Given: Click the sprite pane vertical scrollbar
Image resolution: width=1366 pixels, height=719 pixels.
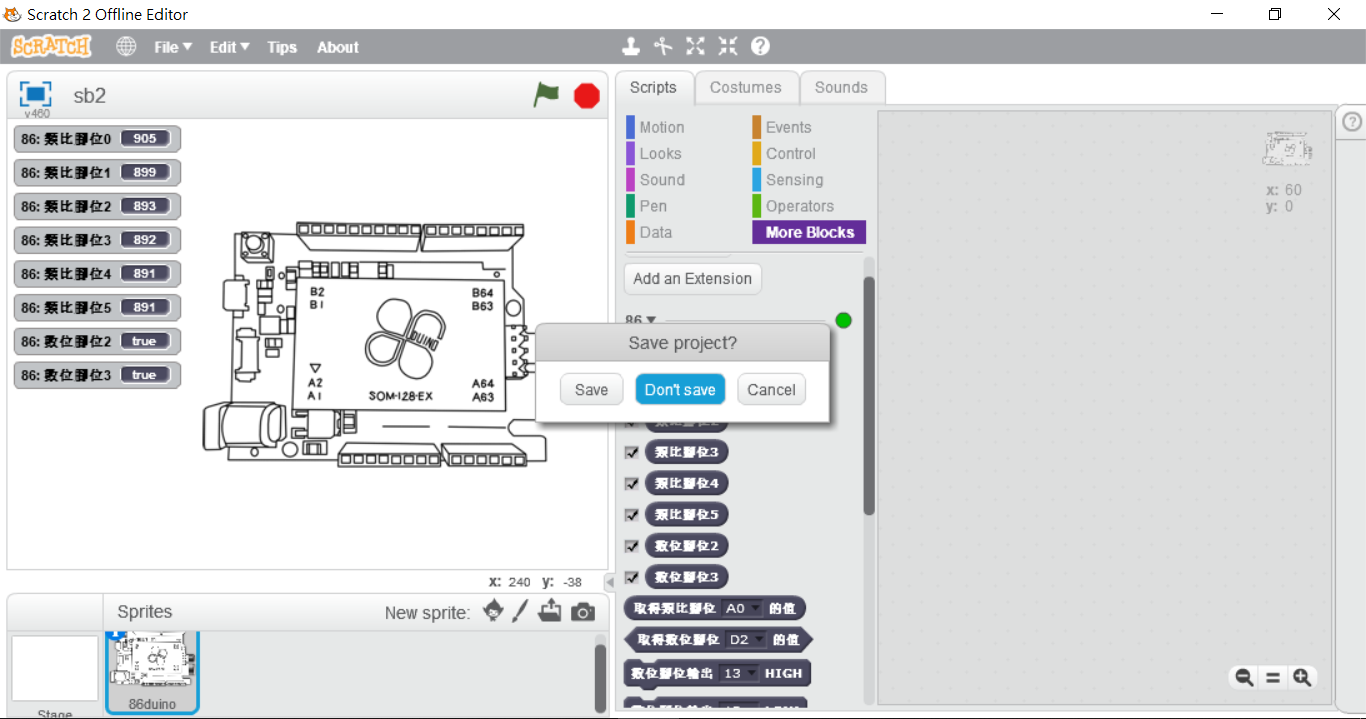Looking at the screenshot, I should [600, 677].
